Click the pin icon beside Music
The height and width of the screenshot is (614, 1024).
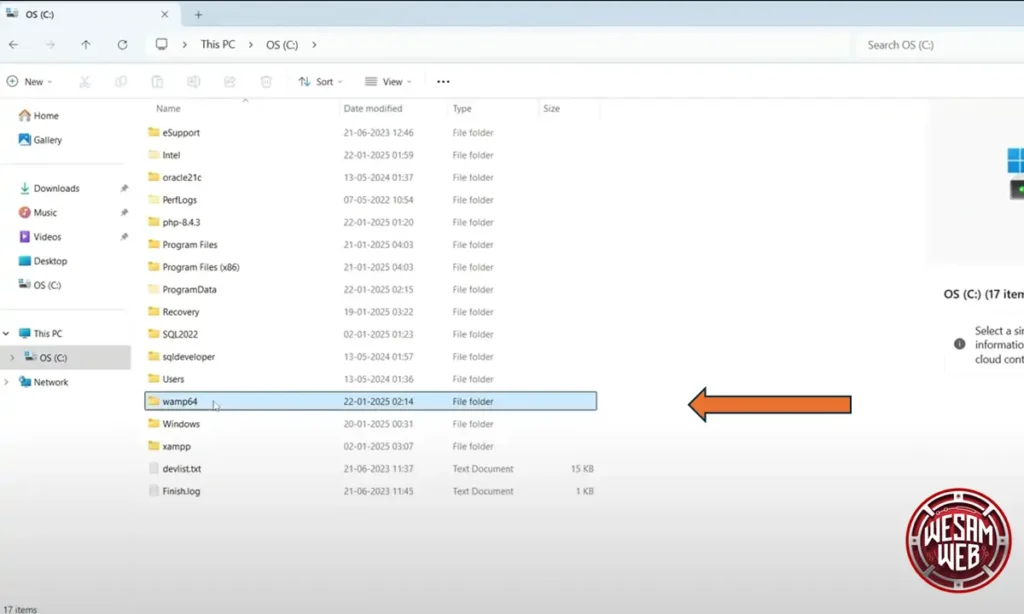tap(124, 212)
